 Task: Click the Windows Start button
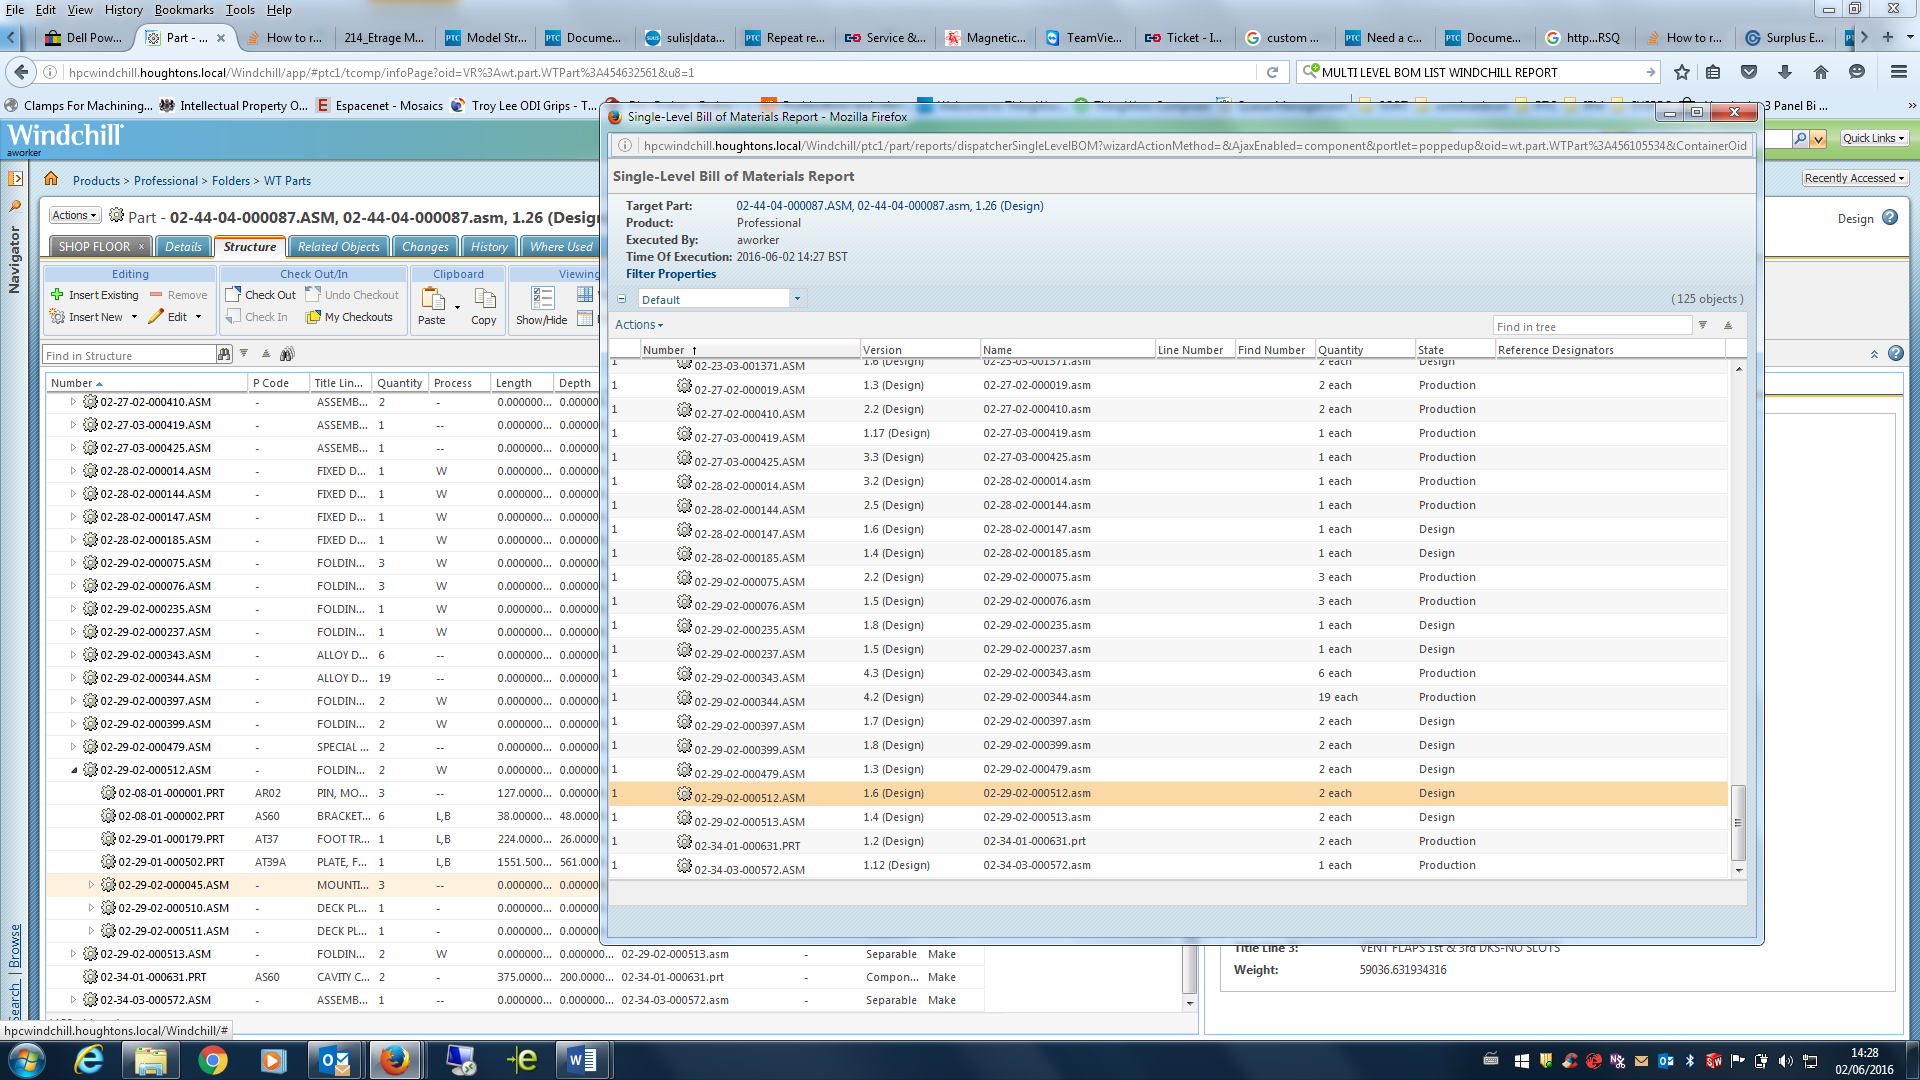click(x=26, y=1059)
